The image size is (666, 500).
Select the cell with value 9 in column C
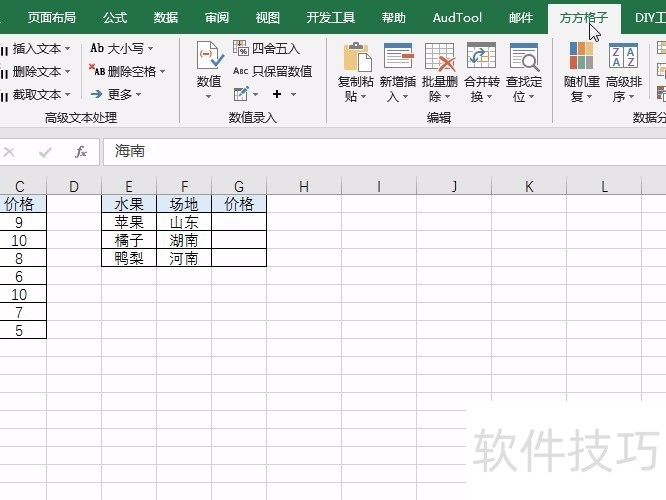[x=23, y=222]
